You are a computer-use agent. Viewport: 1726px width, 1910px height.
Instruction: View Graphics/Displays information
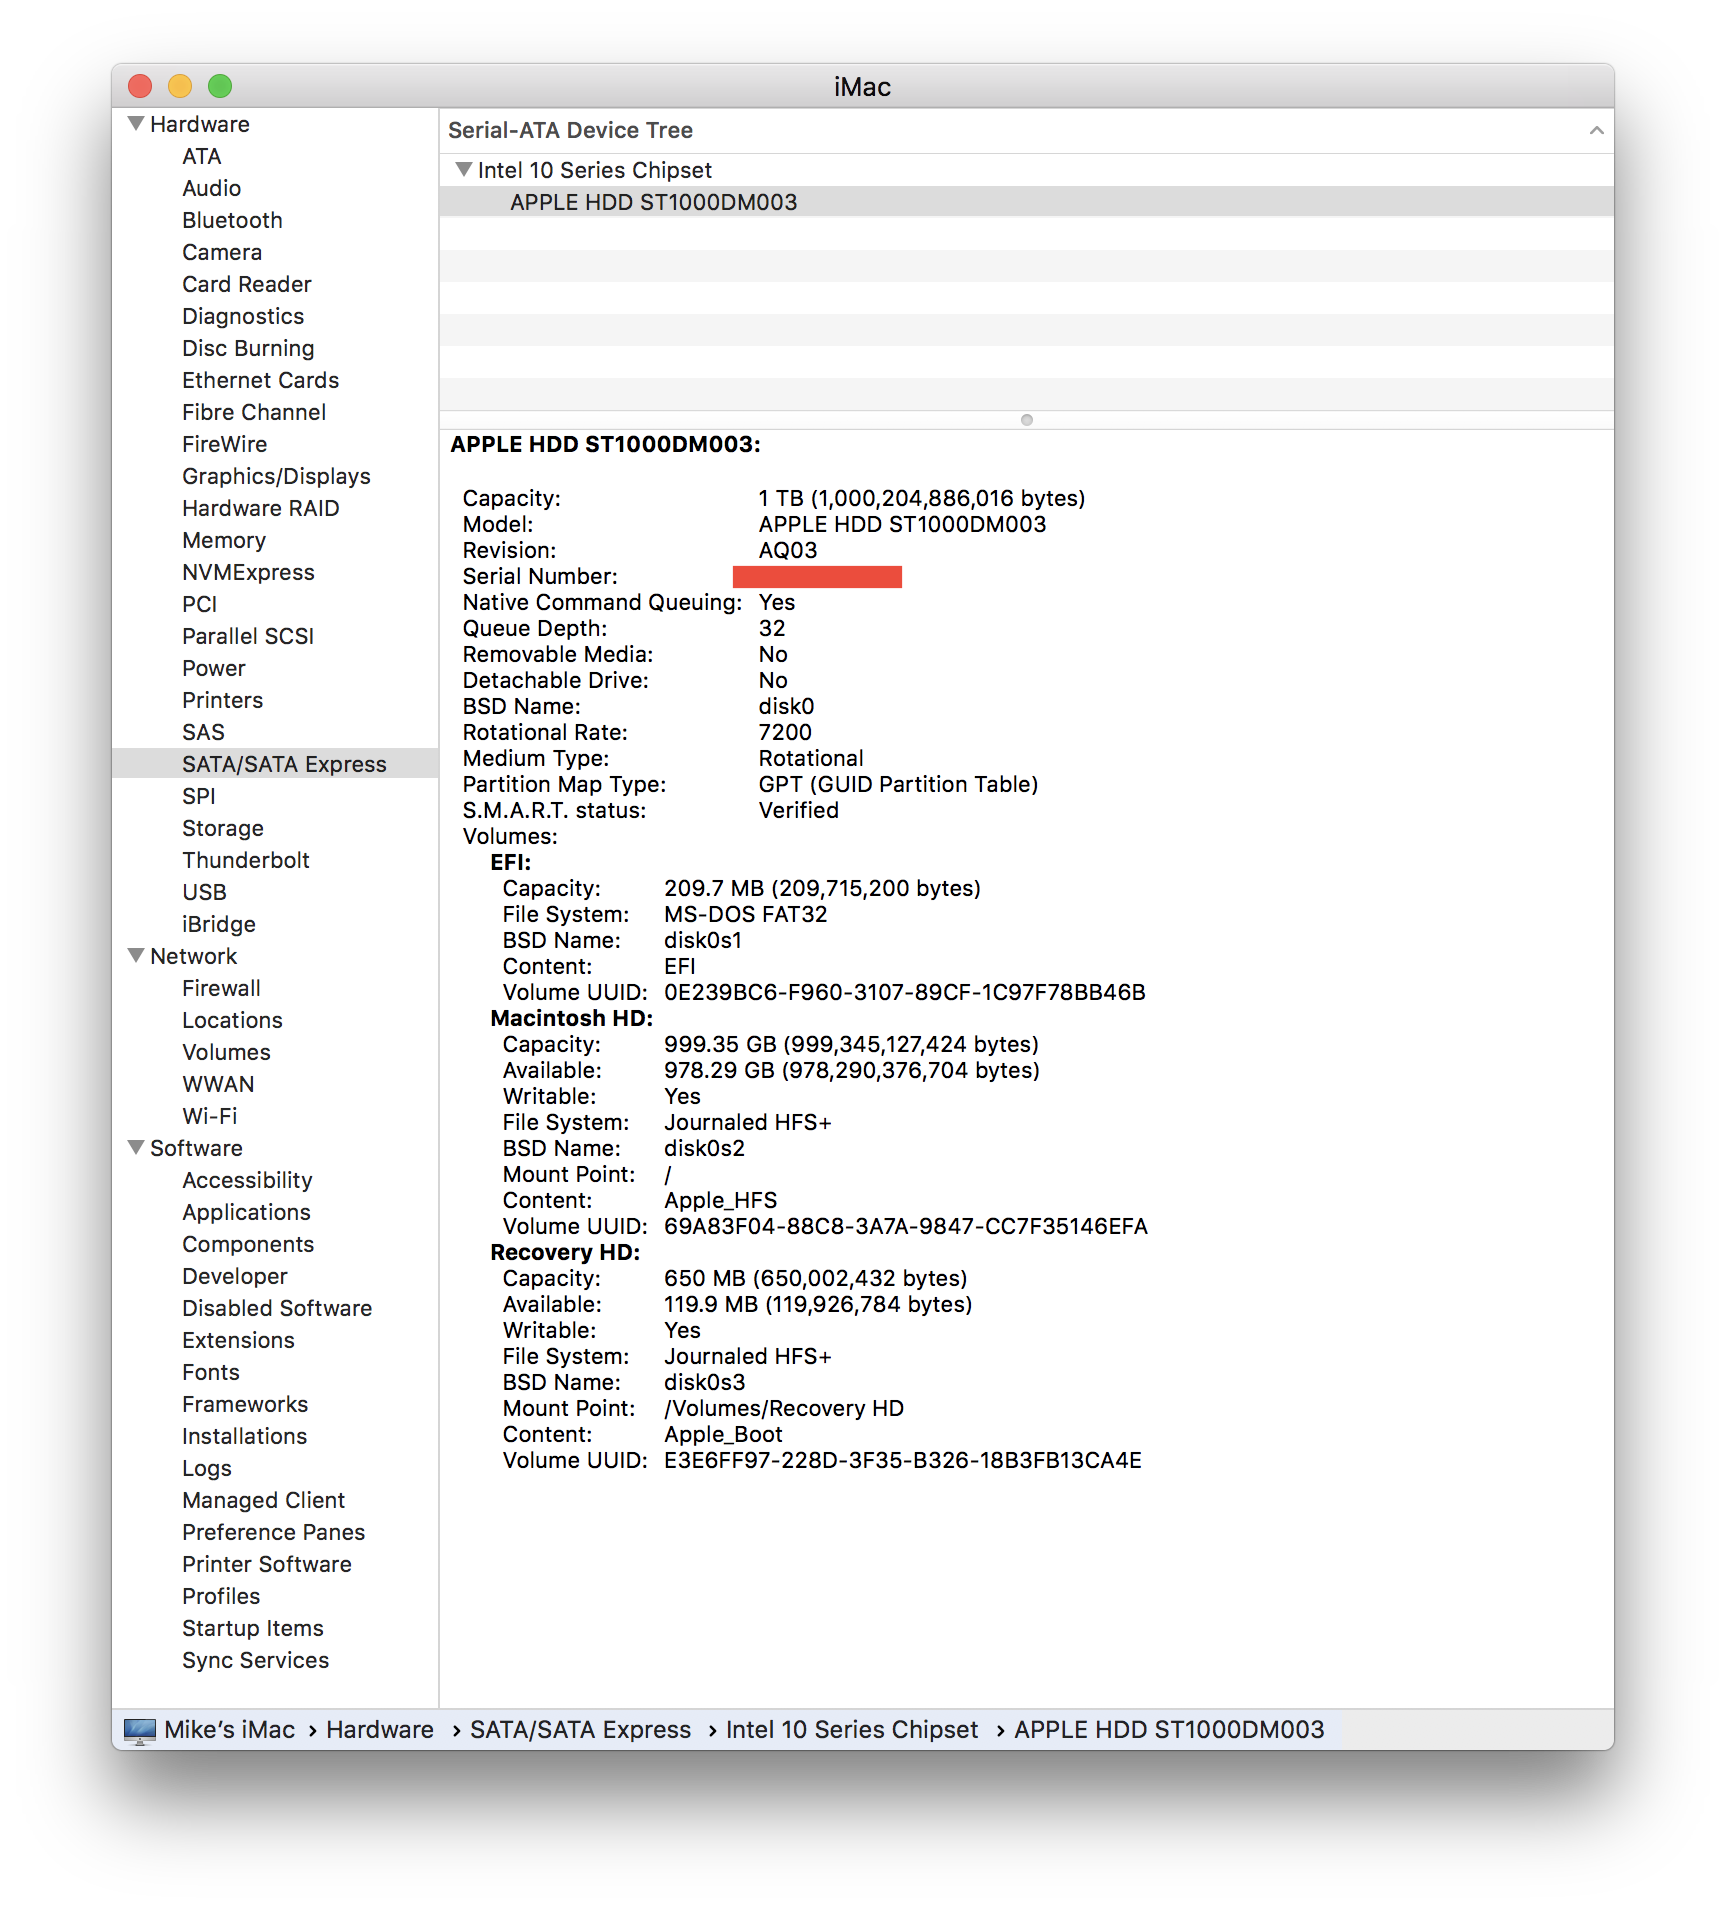[276, 477]
